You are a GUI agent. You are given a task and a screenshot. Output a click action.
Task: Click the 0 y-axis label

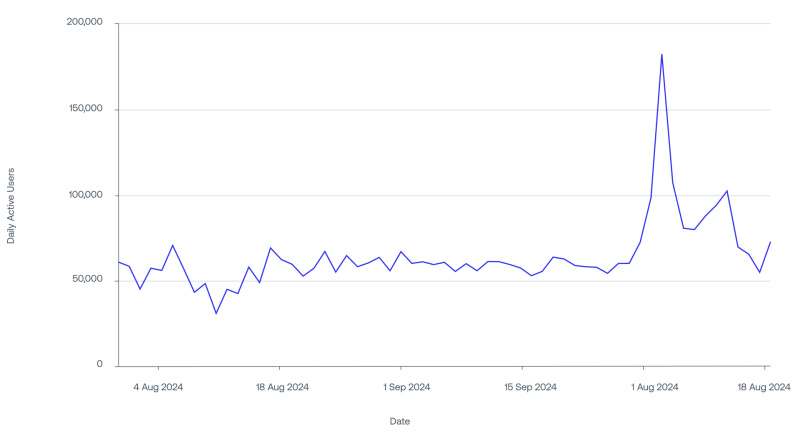tap(99, 364)
